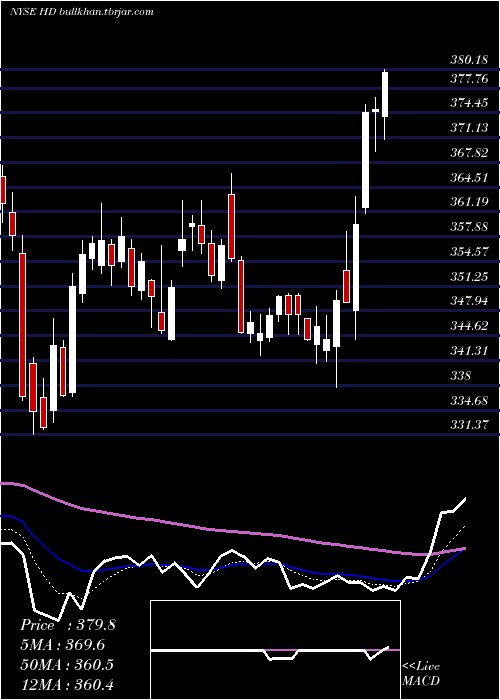Select the 354.57 price level label
Image resolution: width=500 pixels, height=700 pixels.
click(x=469, y=252)
